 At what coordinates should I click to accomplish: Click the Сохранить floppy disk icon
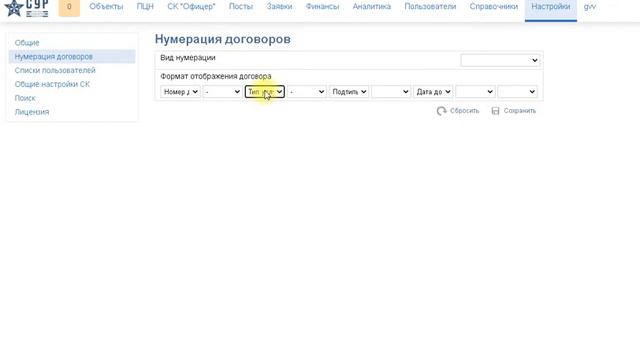tap(495, 111)
